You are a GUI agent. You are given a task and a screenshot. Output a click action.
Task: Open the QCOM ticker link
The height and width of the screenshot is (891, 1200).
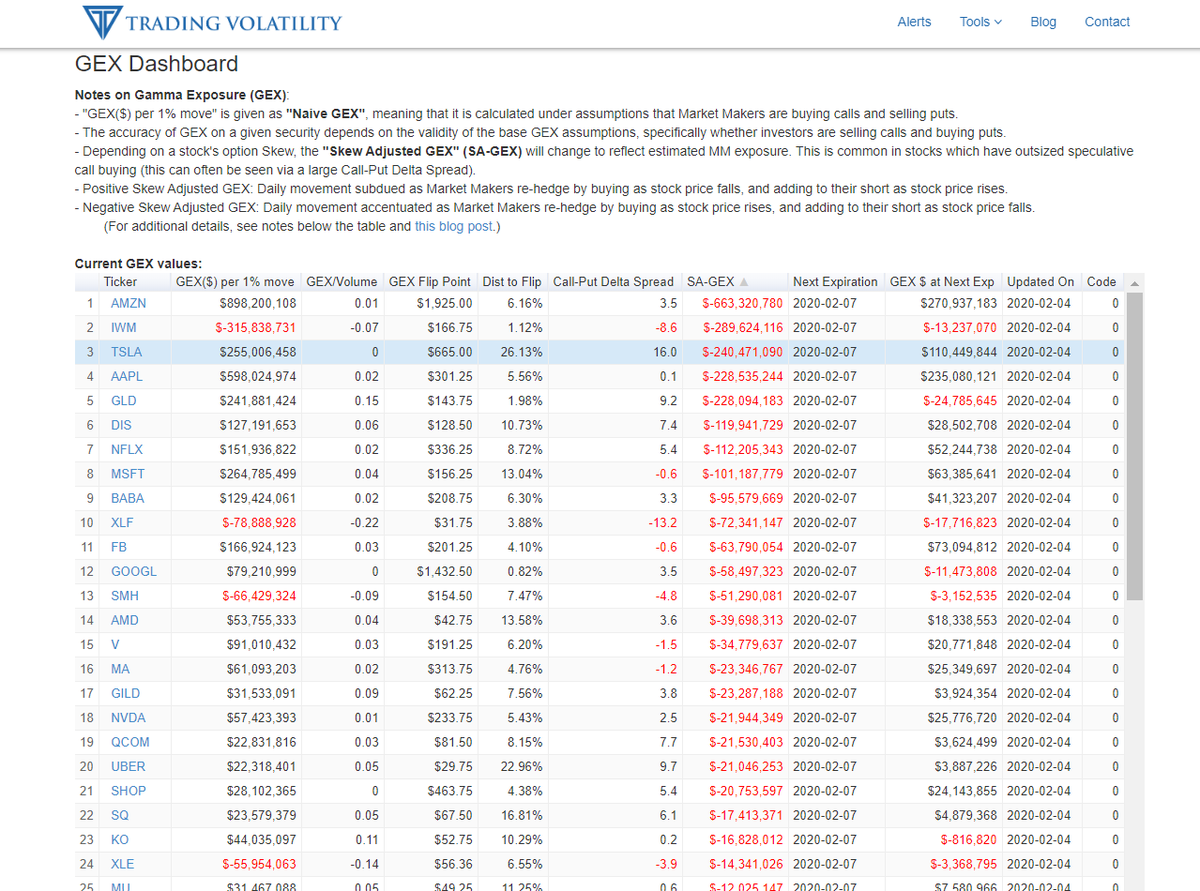[129, 742]
